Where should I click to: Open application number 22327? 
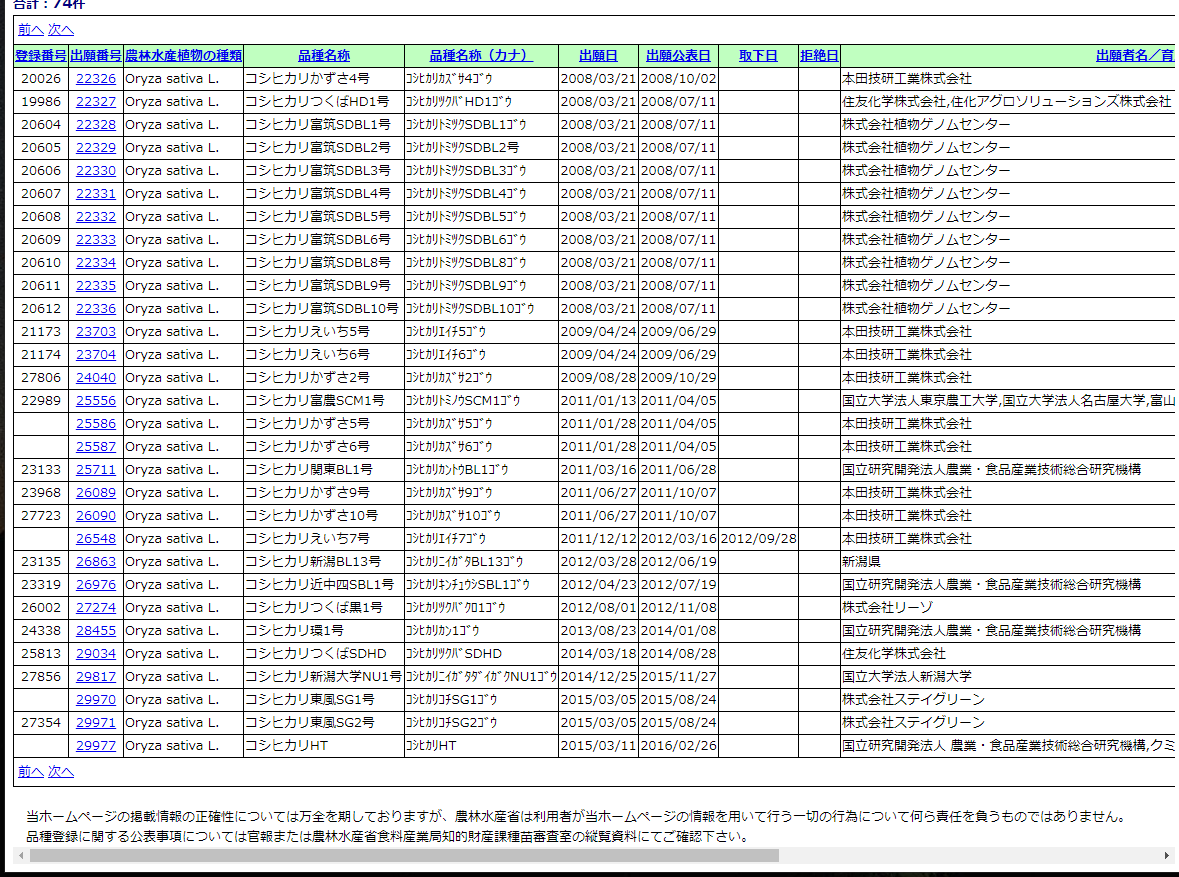coord(95,102)
